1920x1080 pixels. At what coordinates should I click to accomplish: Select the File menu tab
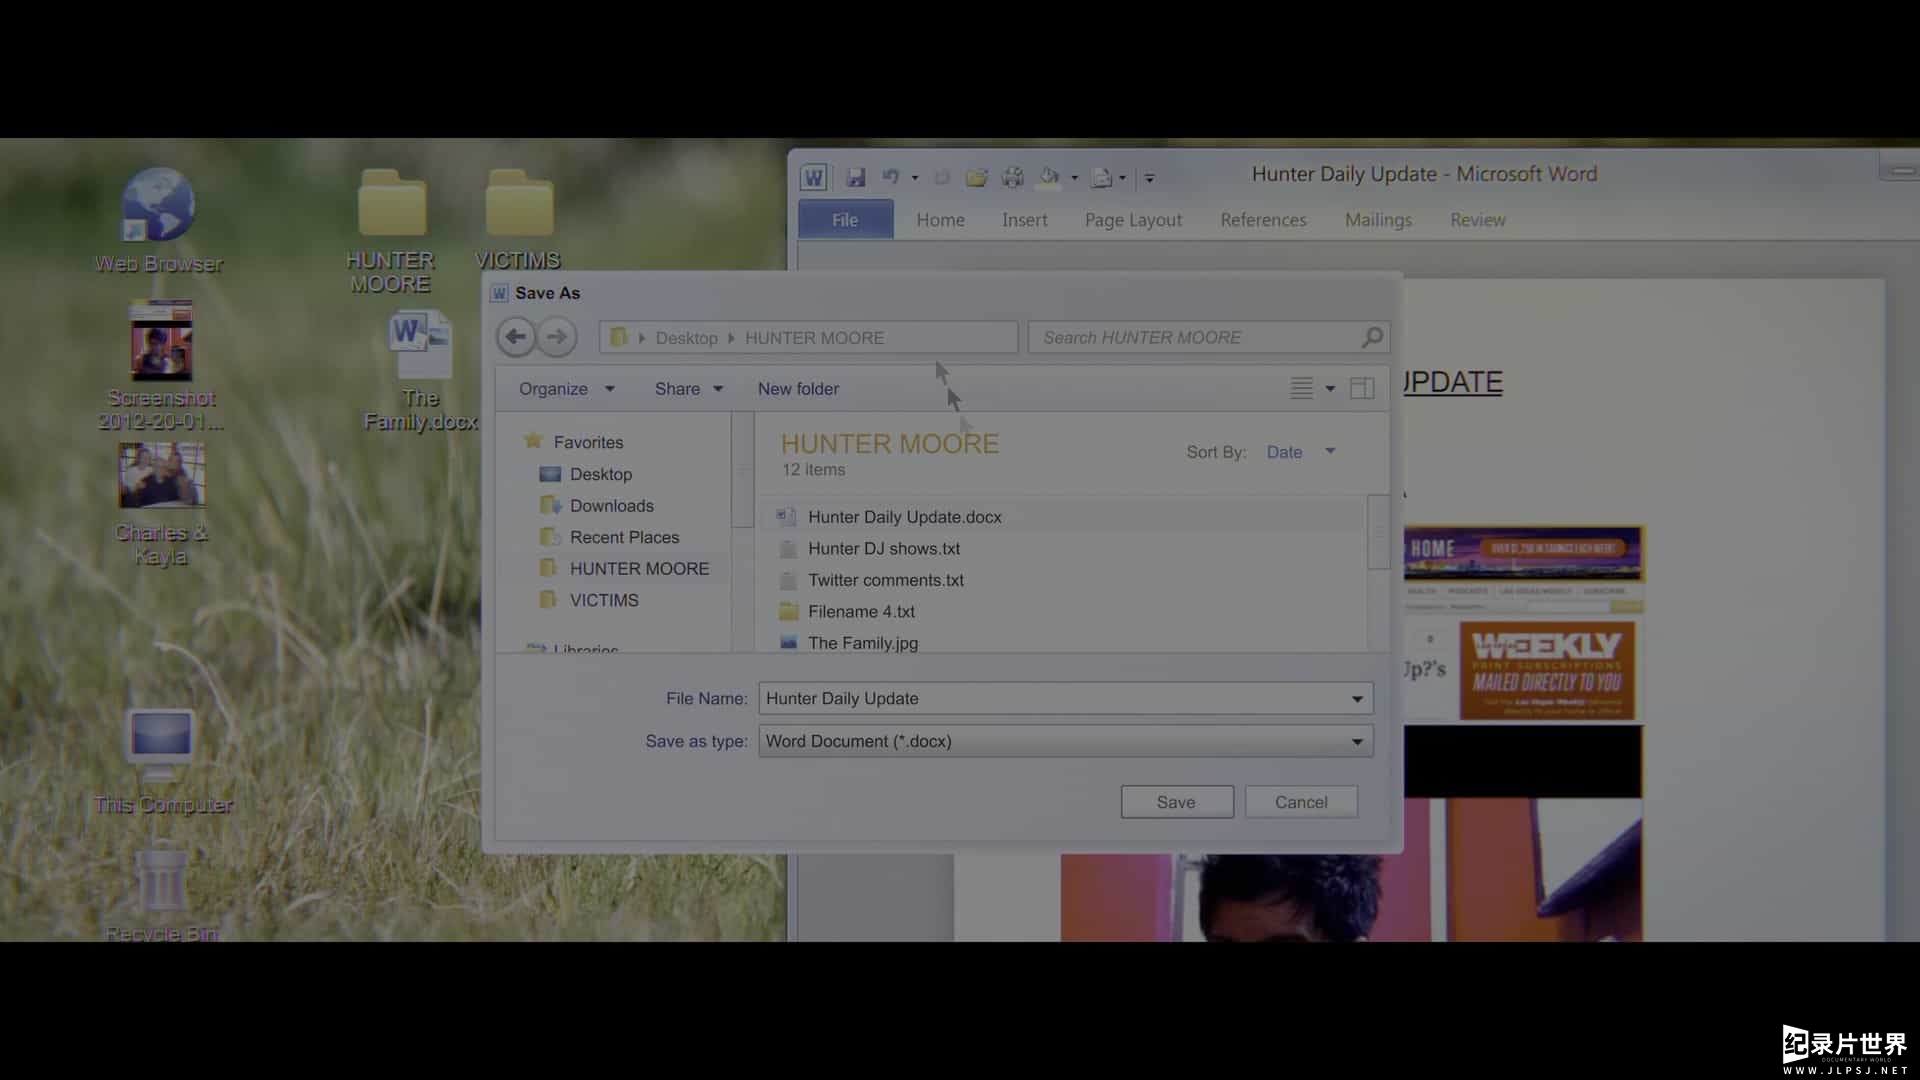pyautogui.click(x=844, y=219)
